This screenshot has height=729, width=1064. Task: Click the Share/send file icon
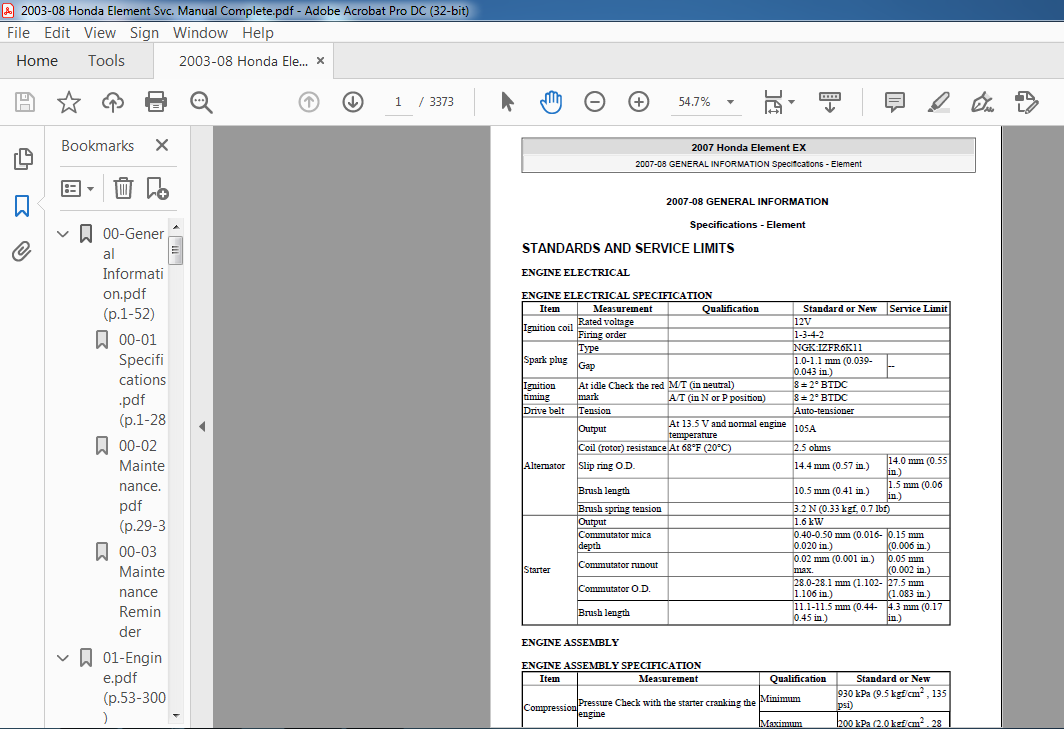[x=1026, y=102]
